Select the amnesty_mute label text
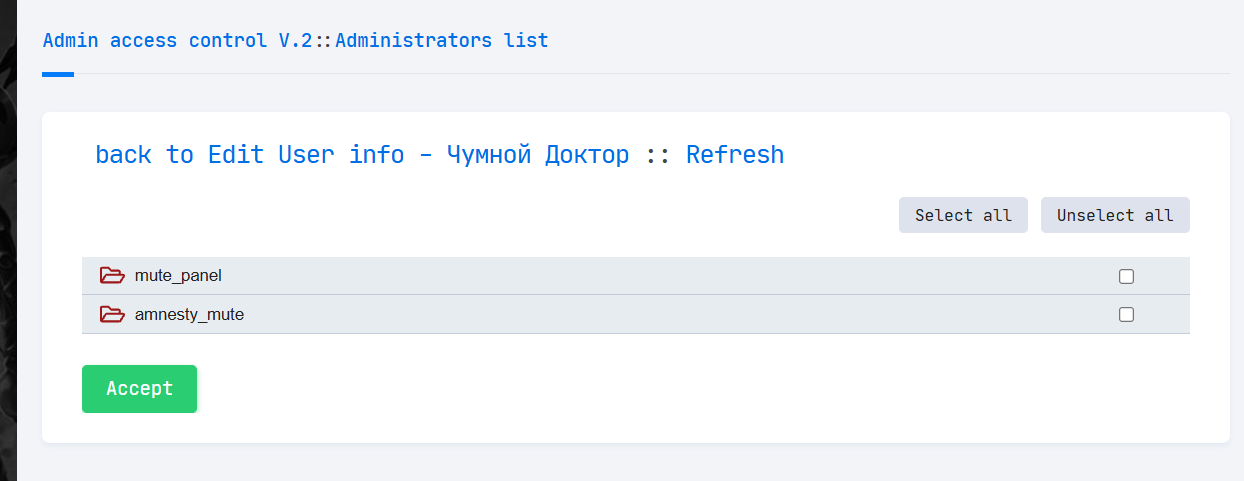This screenshot has width=1244, height=481. 189,314
